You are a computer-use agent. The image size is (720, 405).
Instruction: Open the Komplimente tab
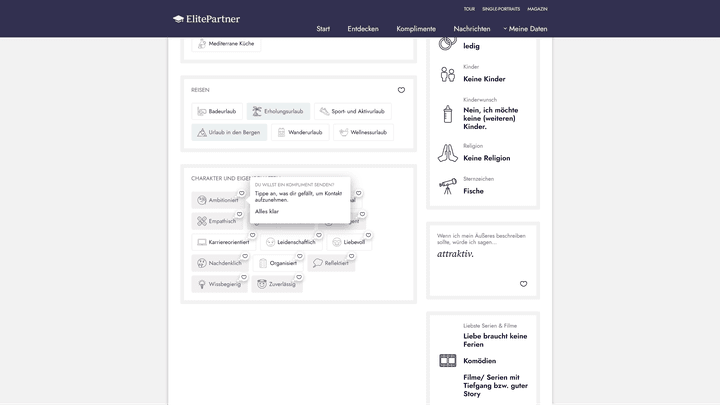[416, 29]
